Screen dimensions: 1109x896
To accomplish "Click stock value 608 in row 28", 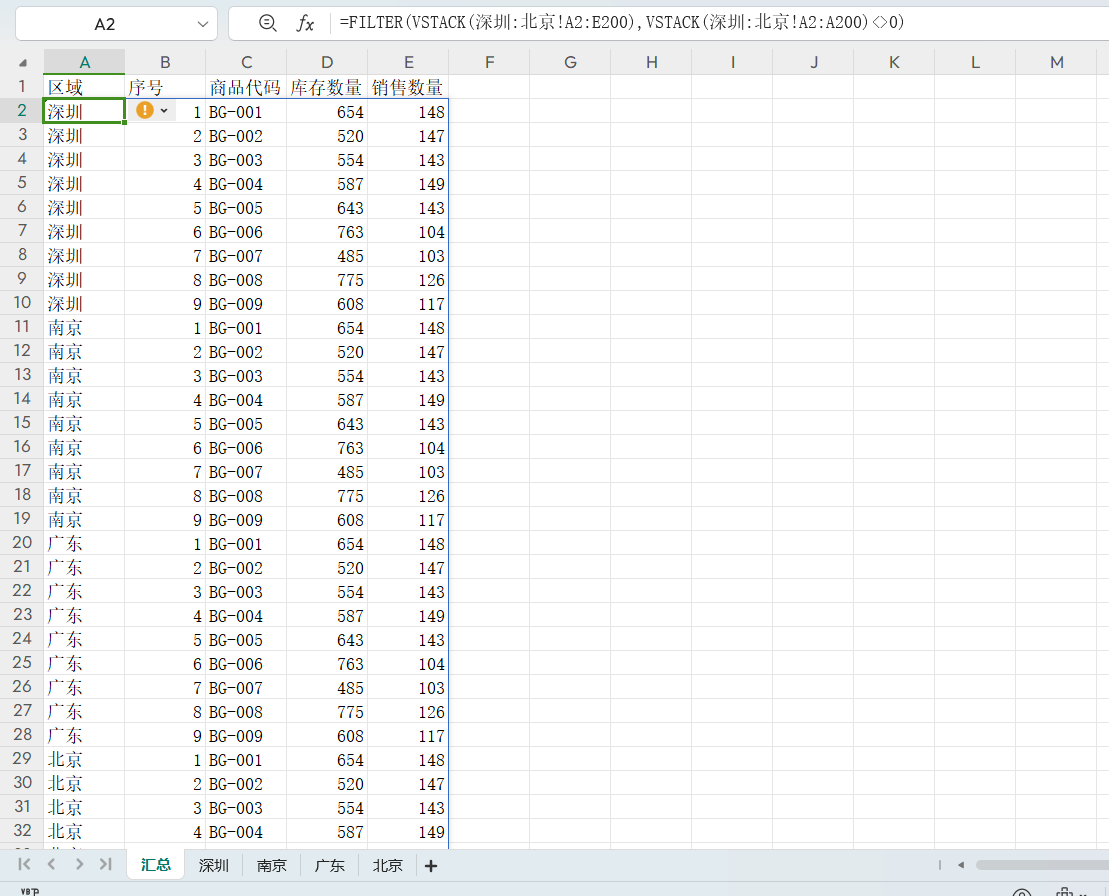I will 327,736.
